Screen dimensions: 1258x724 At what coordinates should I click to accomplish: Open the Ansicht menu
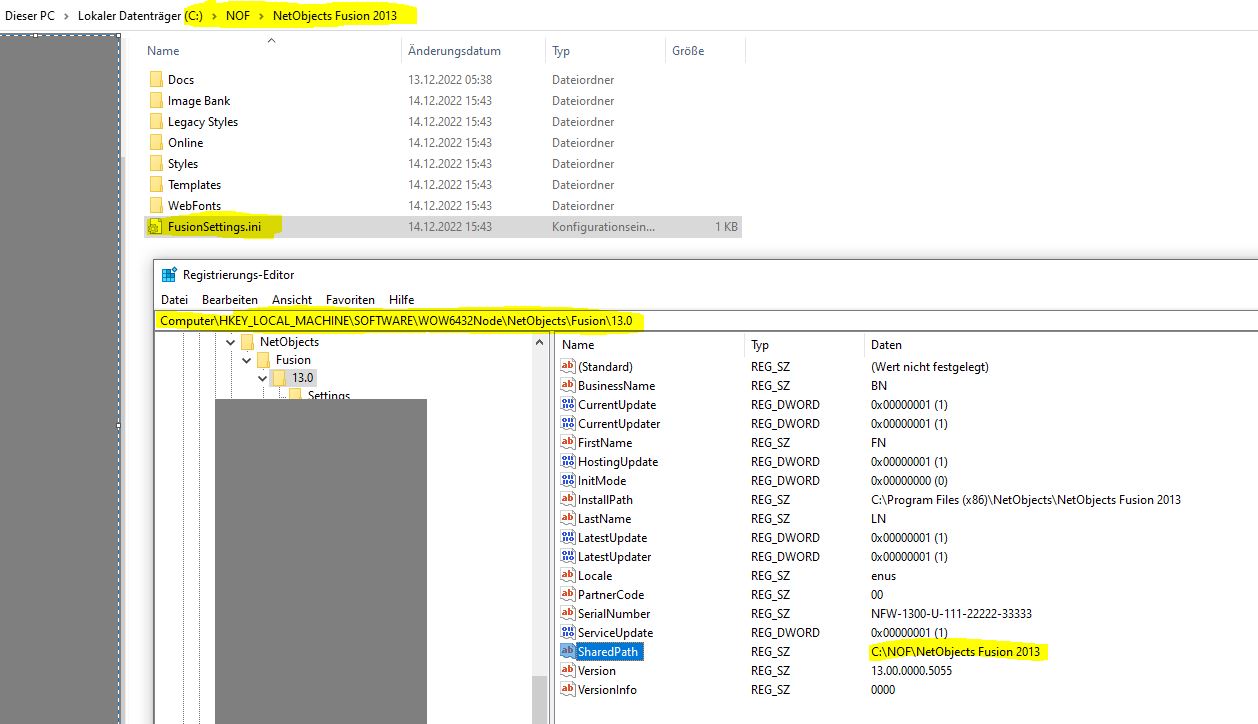(x=291, y=300)
